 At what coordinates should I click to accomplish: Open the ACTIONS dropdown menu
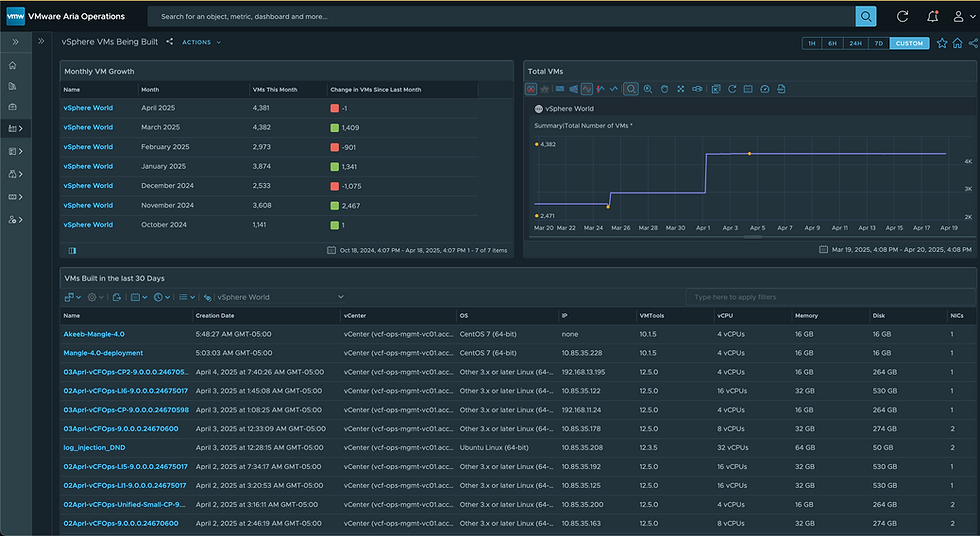point(201,42)
